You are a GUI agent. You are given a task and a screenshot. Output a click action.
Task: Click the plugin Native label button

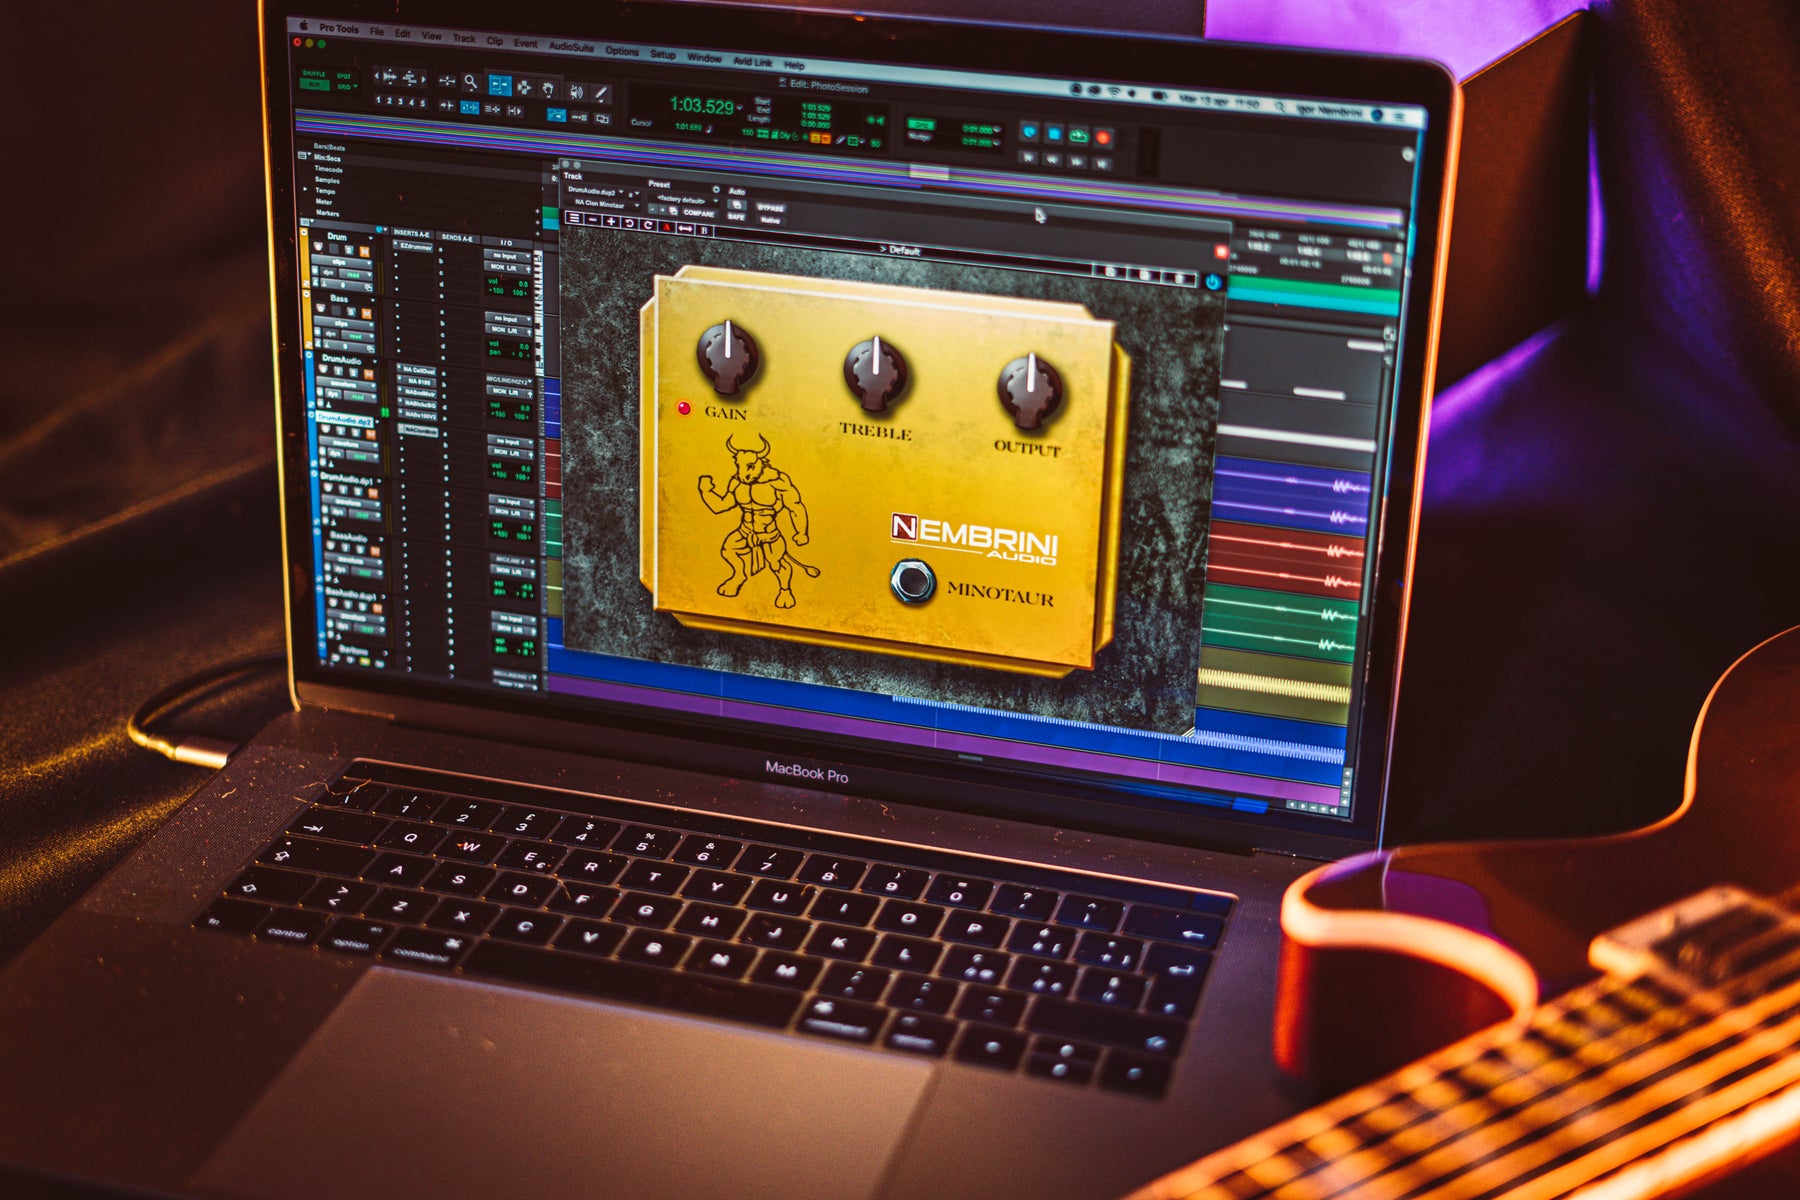coord(770,220)
